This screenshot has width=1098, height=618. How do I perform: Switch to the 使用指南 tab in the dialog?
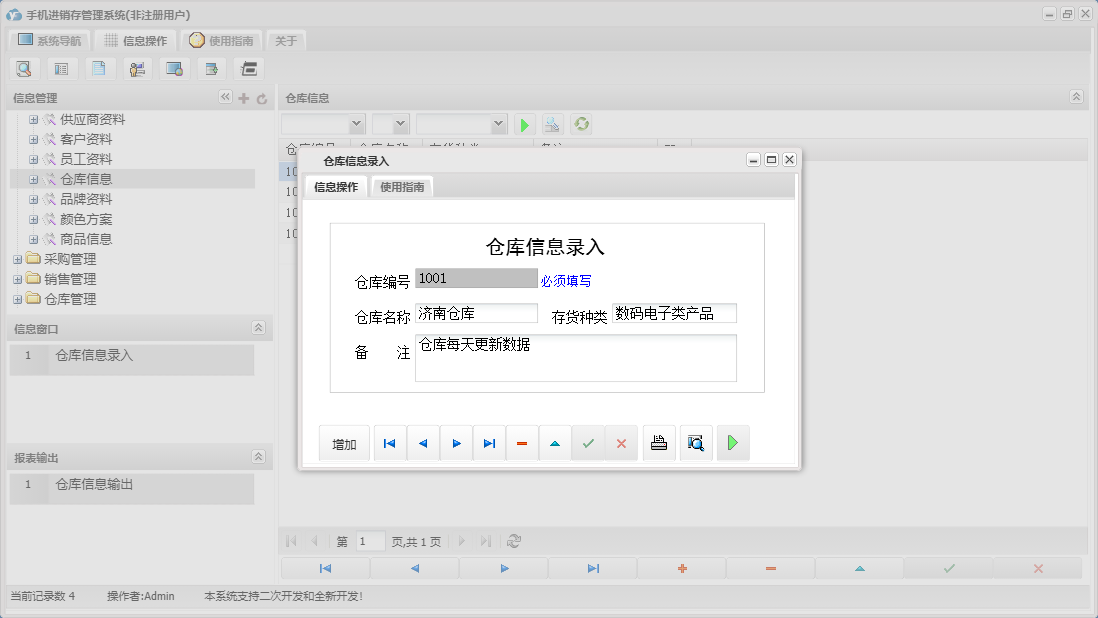click(401, 186)
